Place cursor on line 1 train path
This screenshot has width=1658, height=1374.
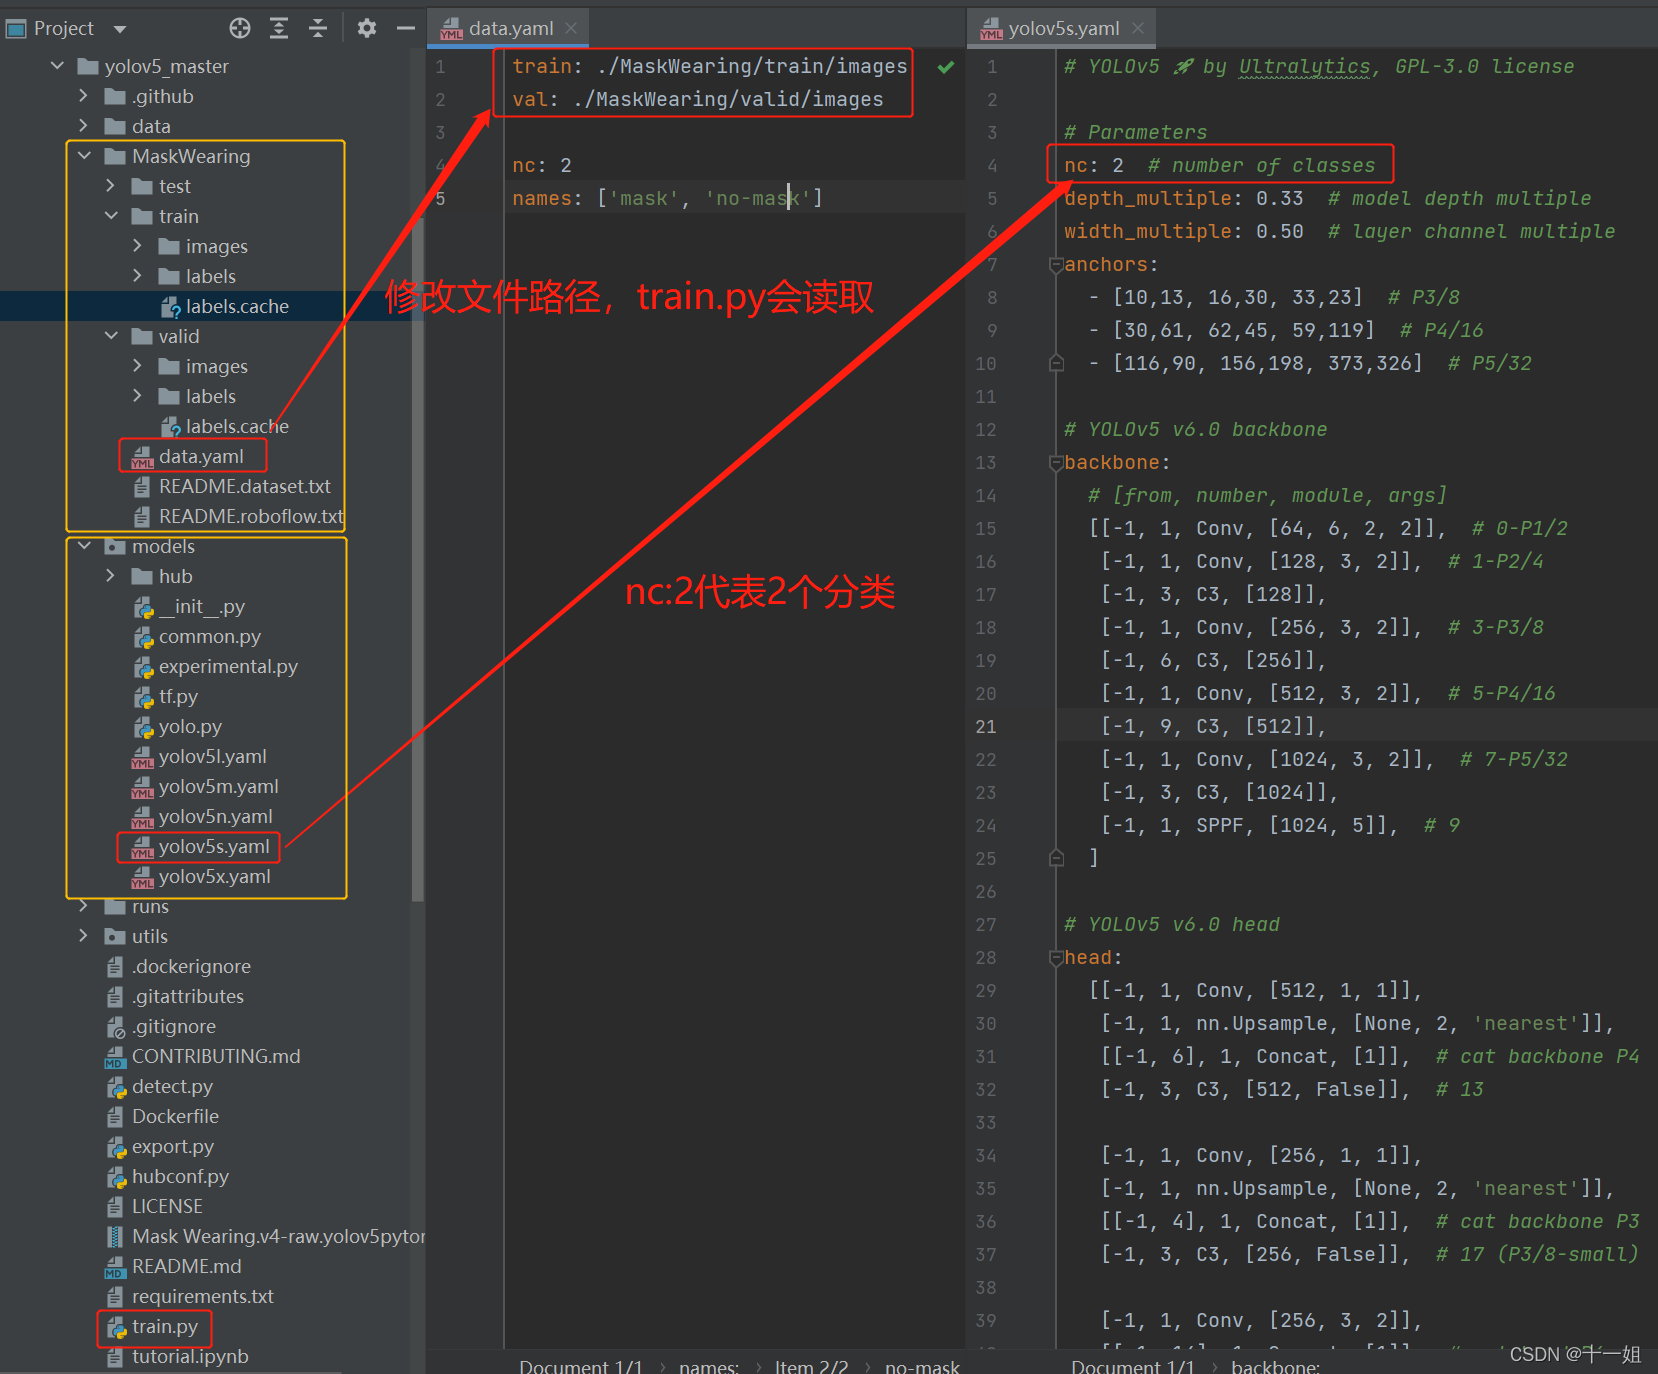tap(709, 66)
